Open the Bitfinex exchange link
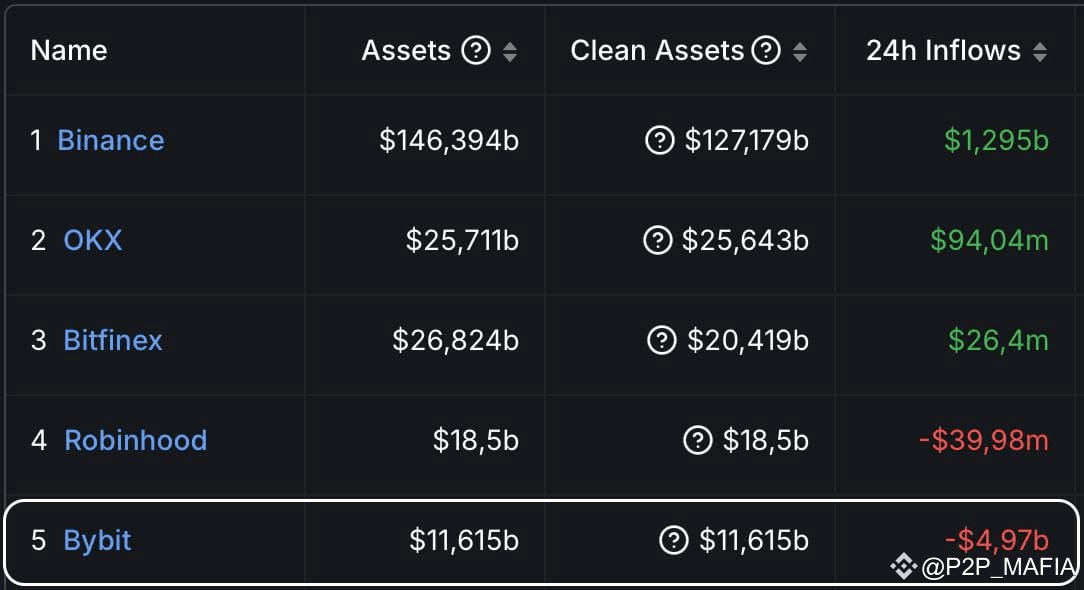Screen dimensions: 1084x590 pos(113,340)
